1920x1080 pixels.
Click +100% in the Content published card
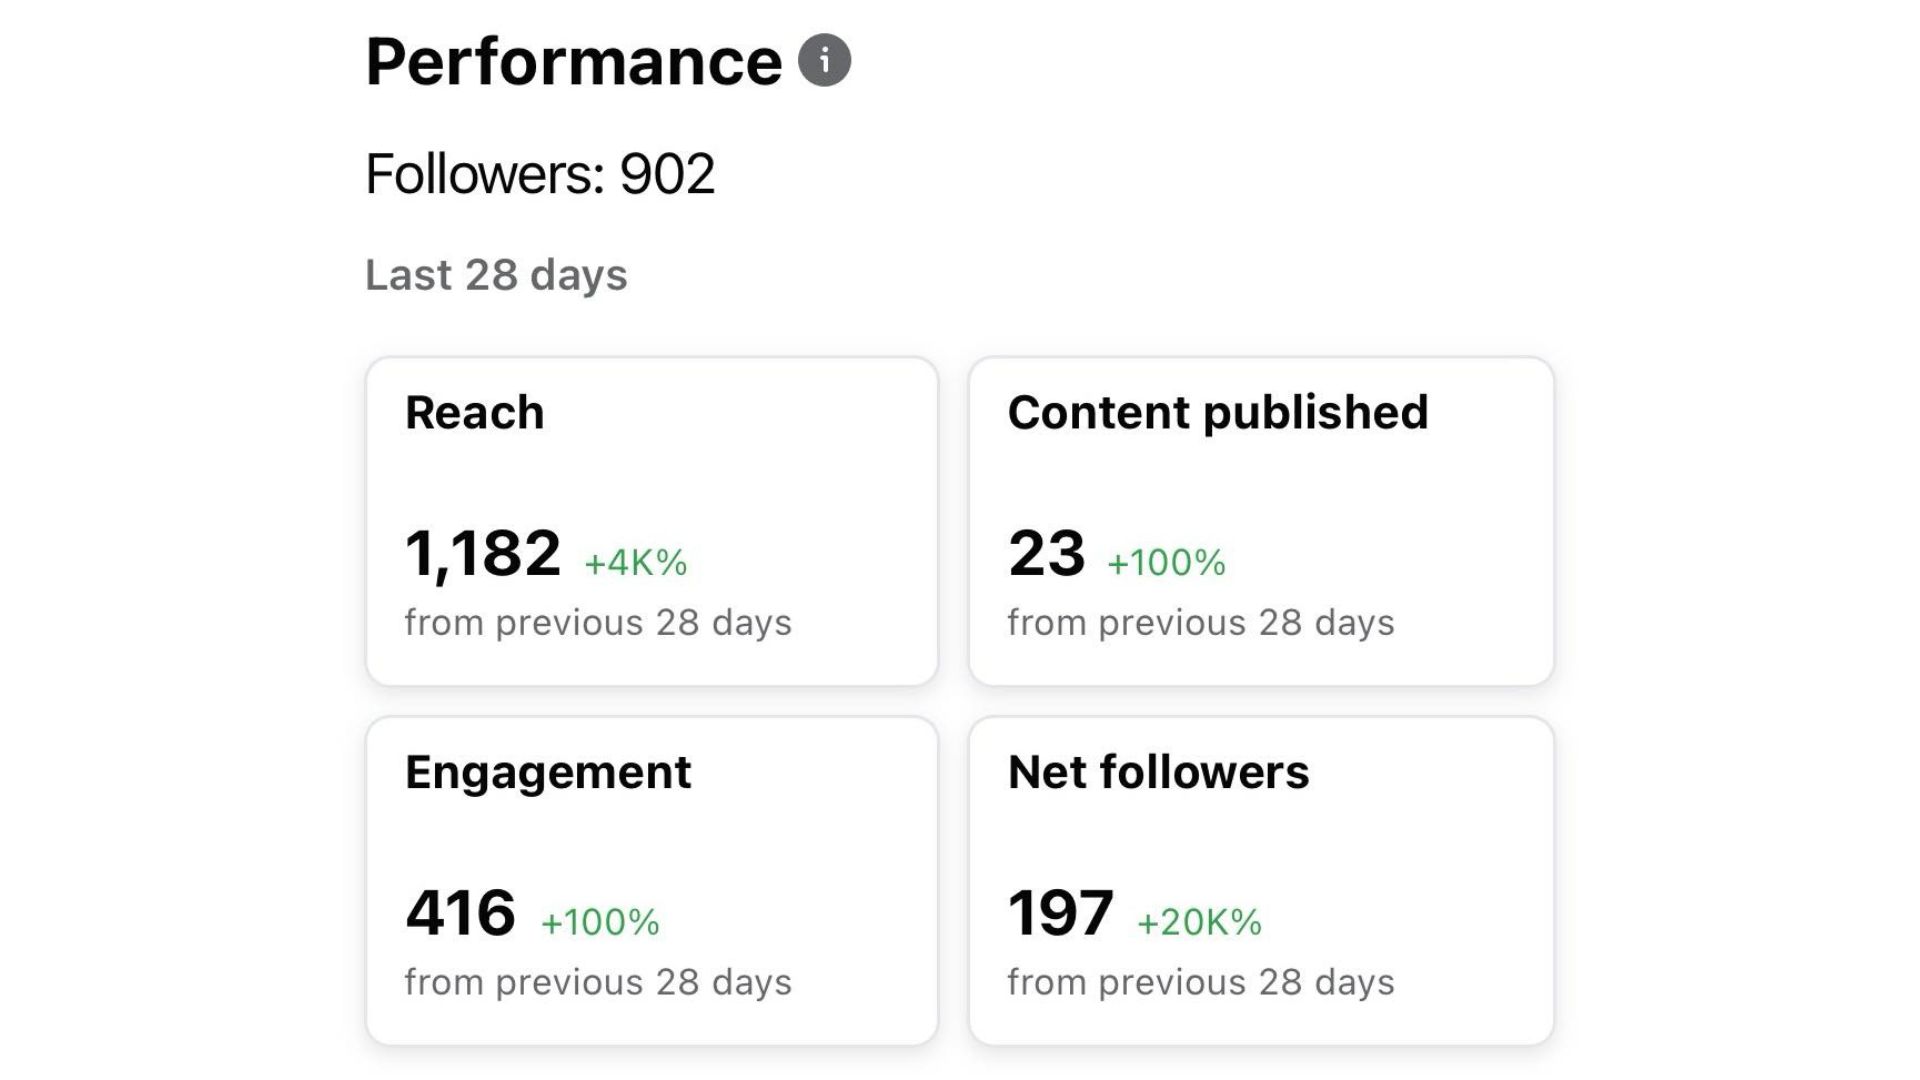(1166, 563)
